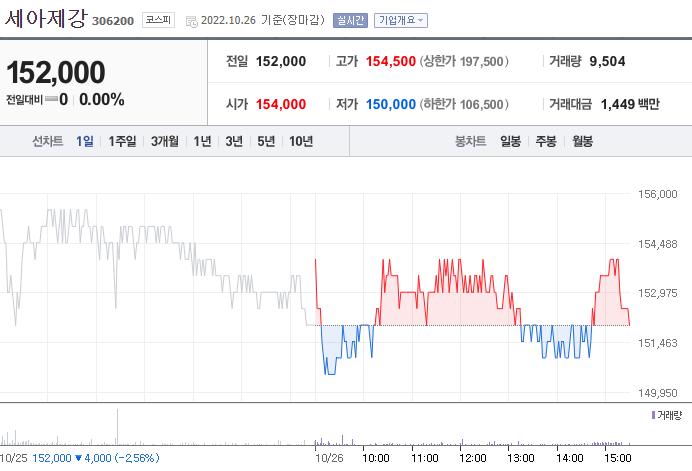Click the 151,463 y-axis label
The image size is (692, 471).
[658, 343]
